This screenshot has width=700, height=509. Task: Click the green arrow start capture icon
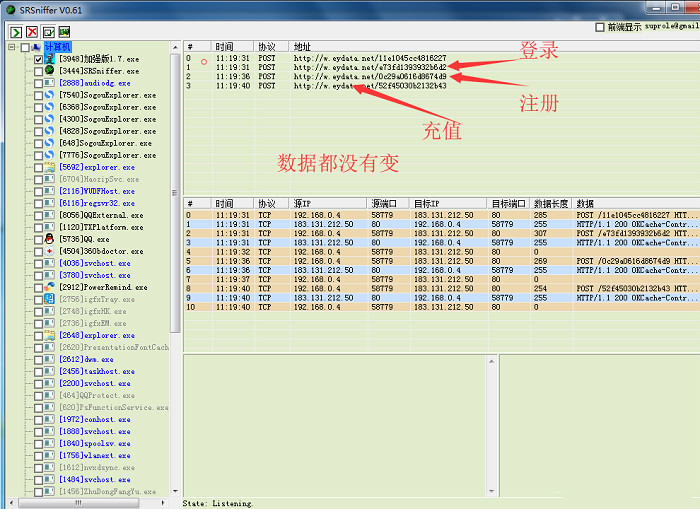[x=15, y=32]
